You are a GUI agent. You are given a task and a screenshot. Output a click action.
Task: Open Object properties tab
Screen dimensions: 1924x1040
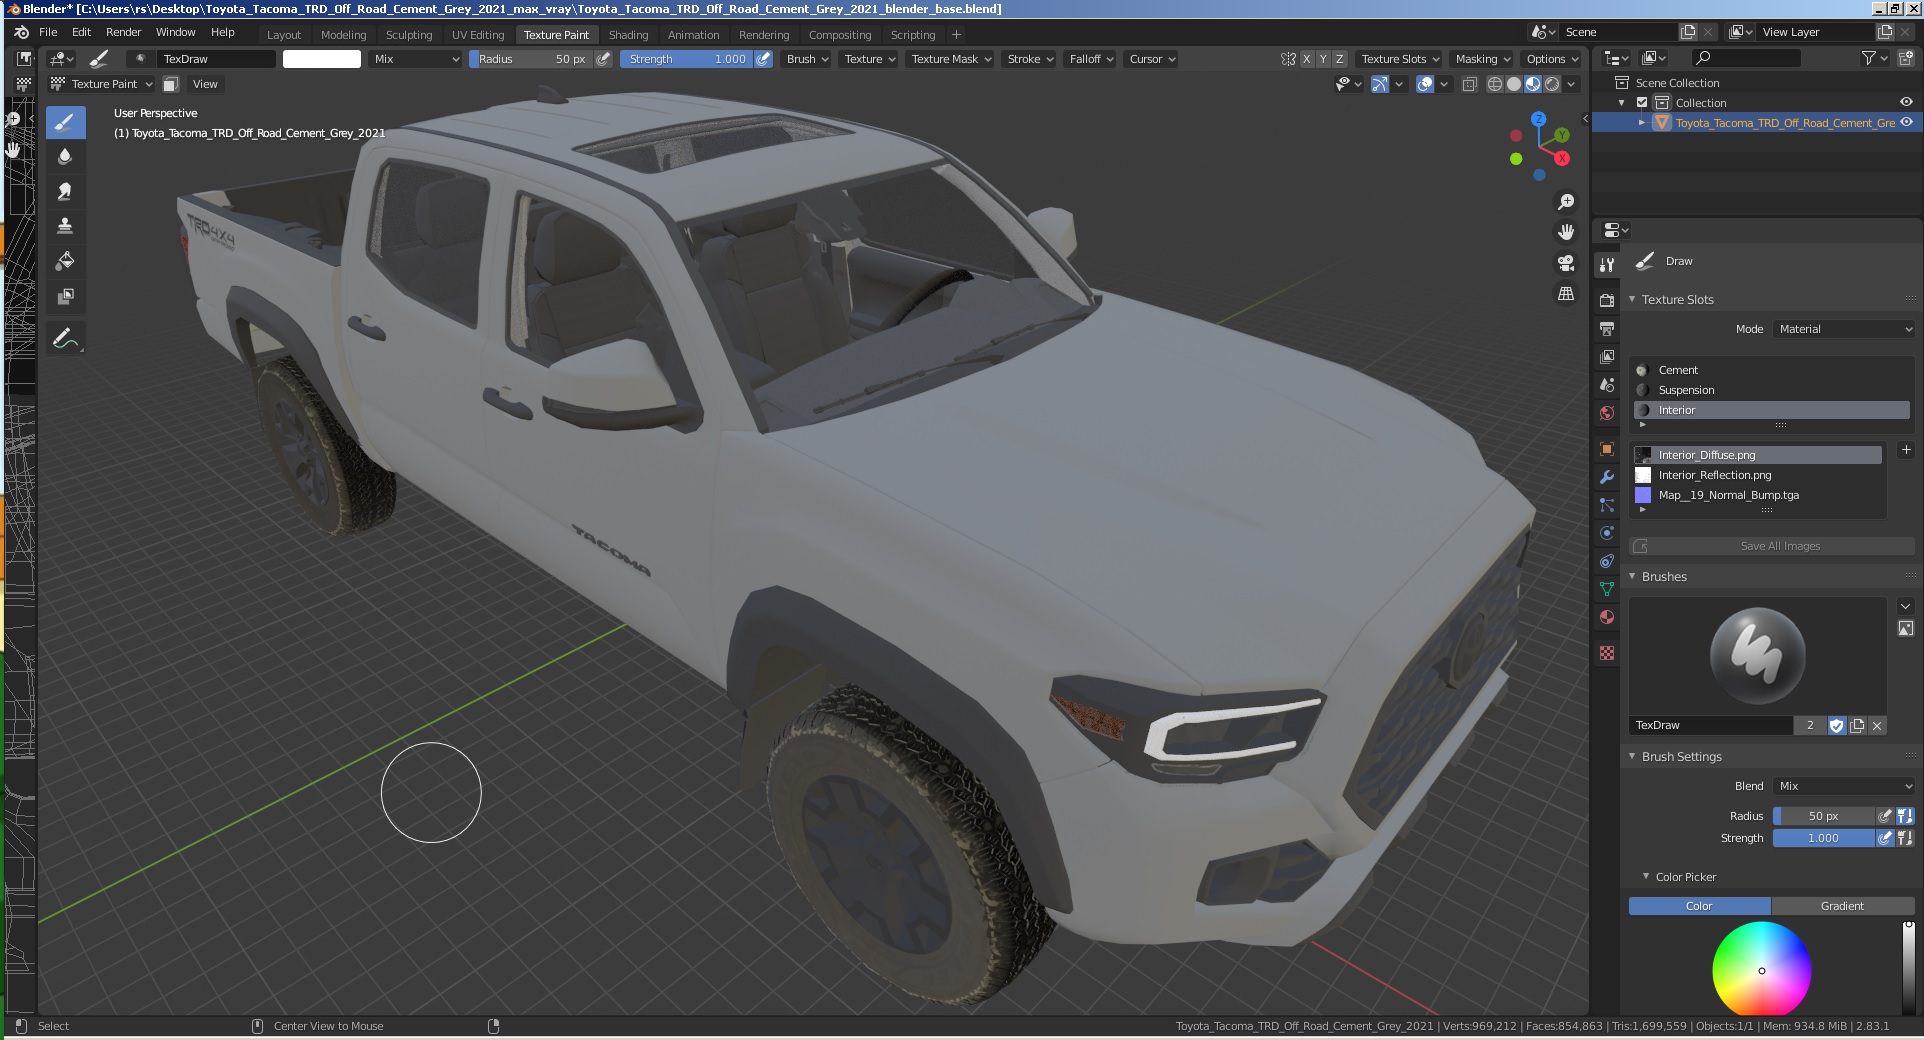[x=1607, y=449]
